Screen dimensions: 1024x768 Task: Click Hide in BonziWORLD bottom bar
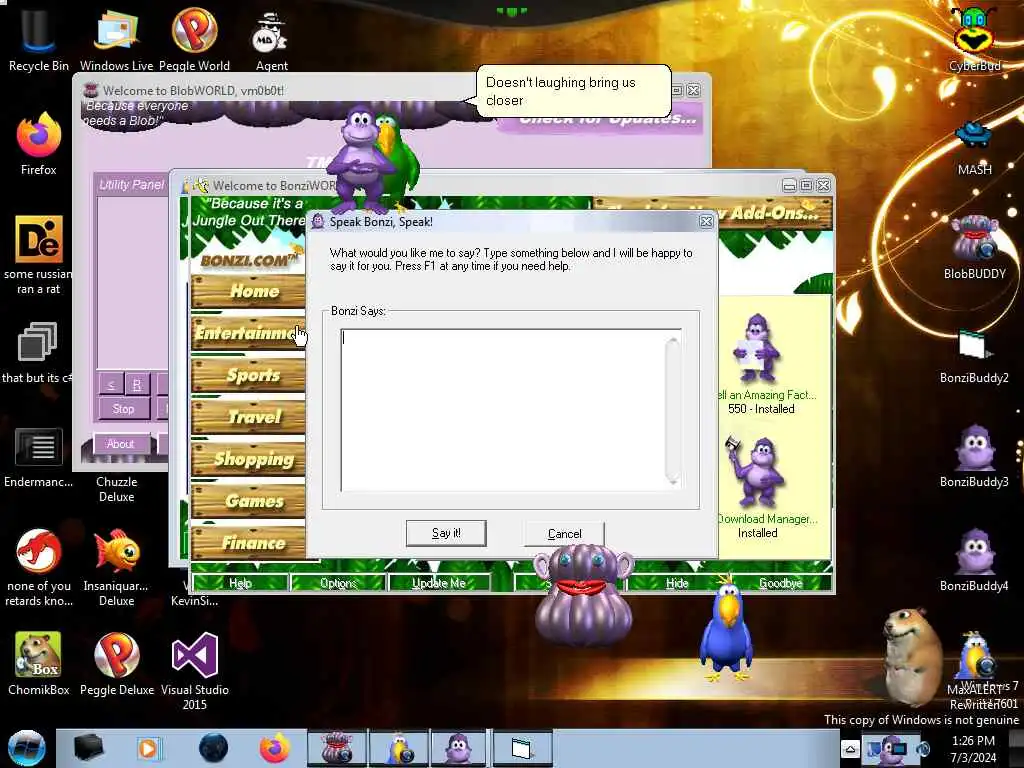[x=677, y=583]
